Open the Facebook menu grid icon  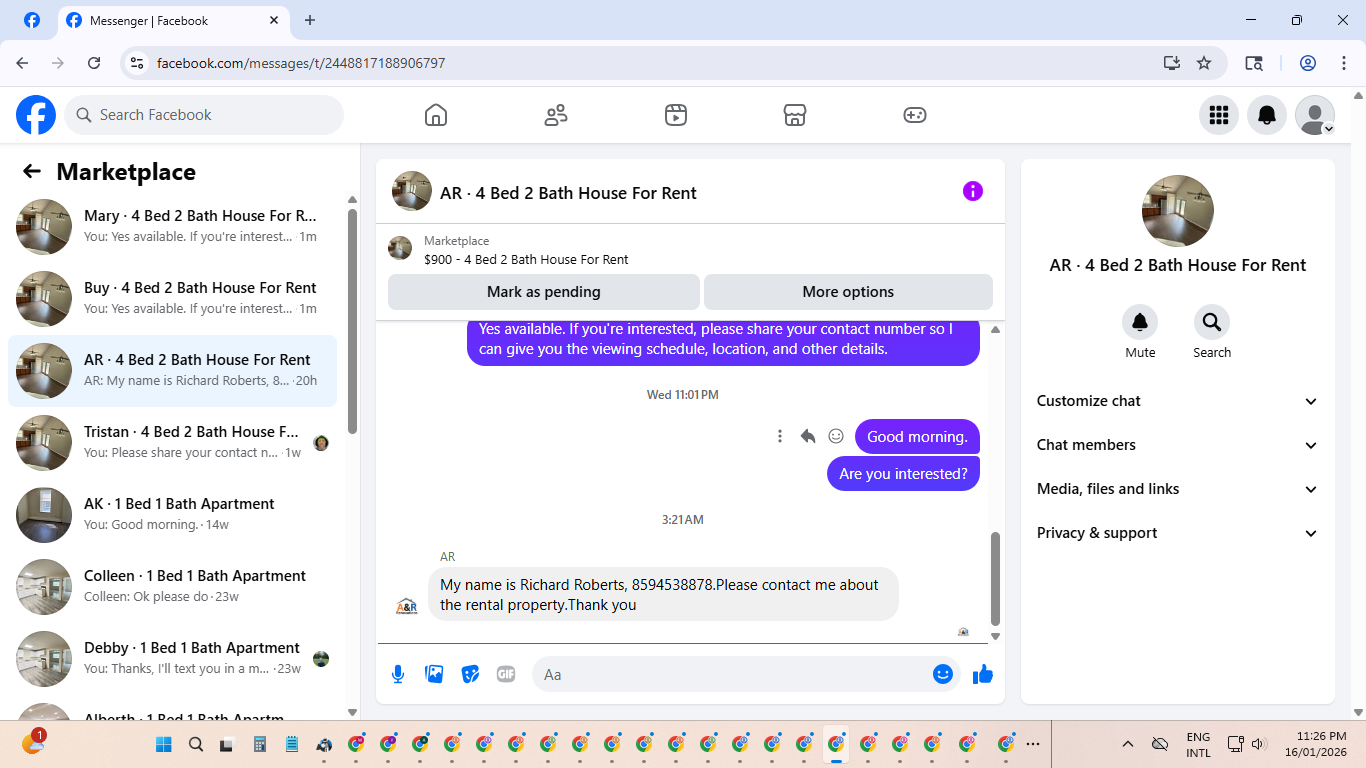pos(1219,115)
